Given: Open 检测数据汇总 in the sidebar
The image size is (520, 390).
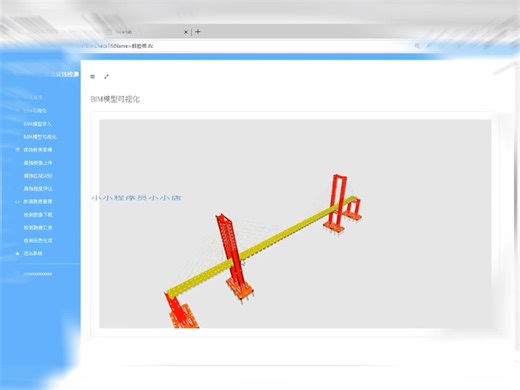Looking at the screenshot, I should pyautogui.click(x=38, y=228).
